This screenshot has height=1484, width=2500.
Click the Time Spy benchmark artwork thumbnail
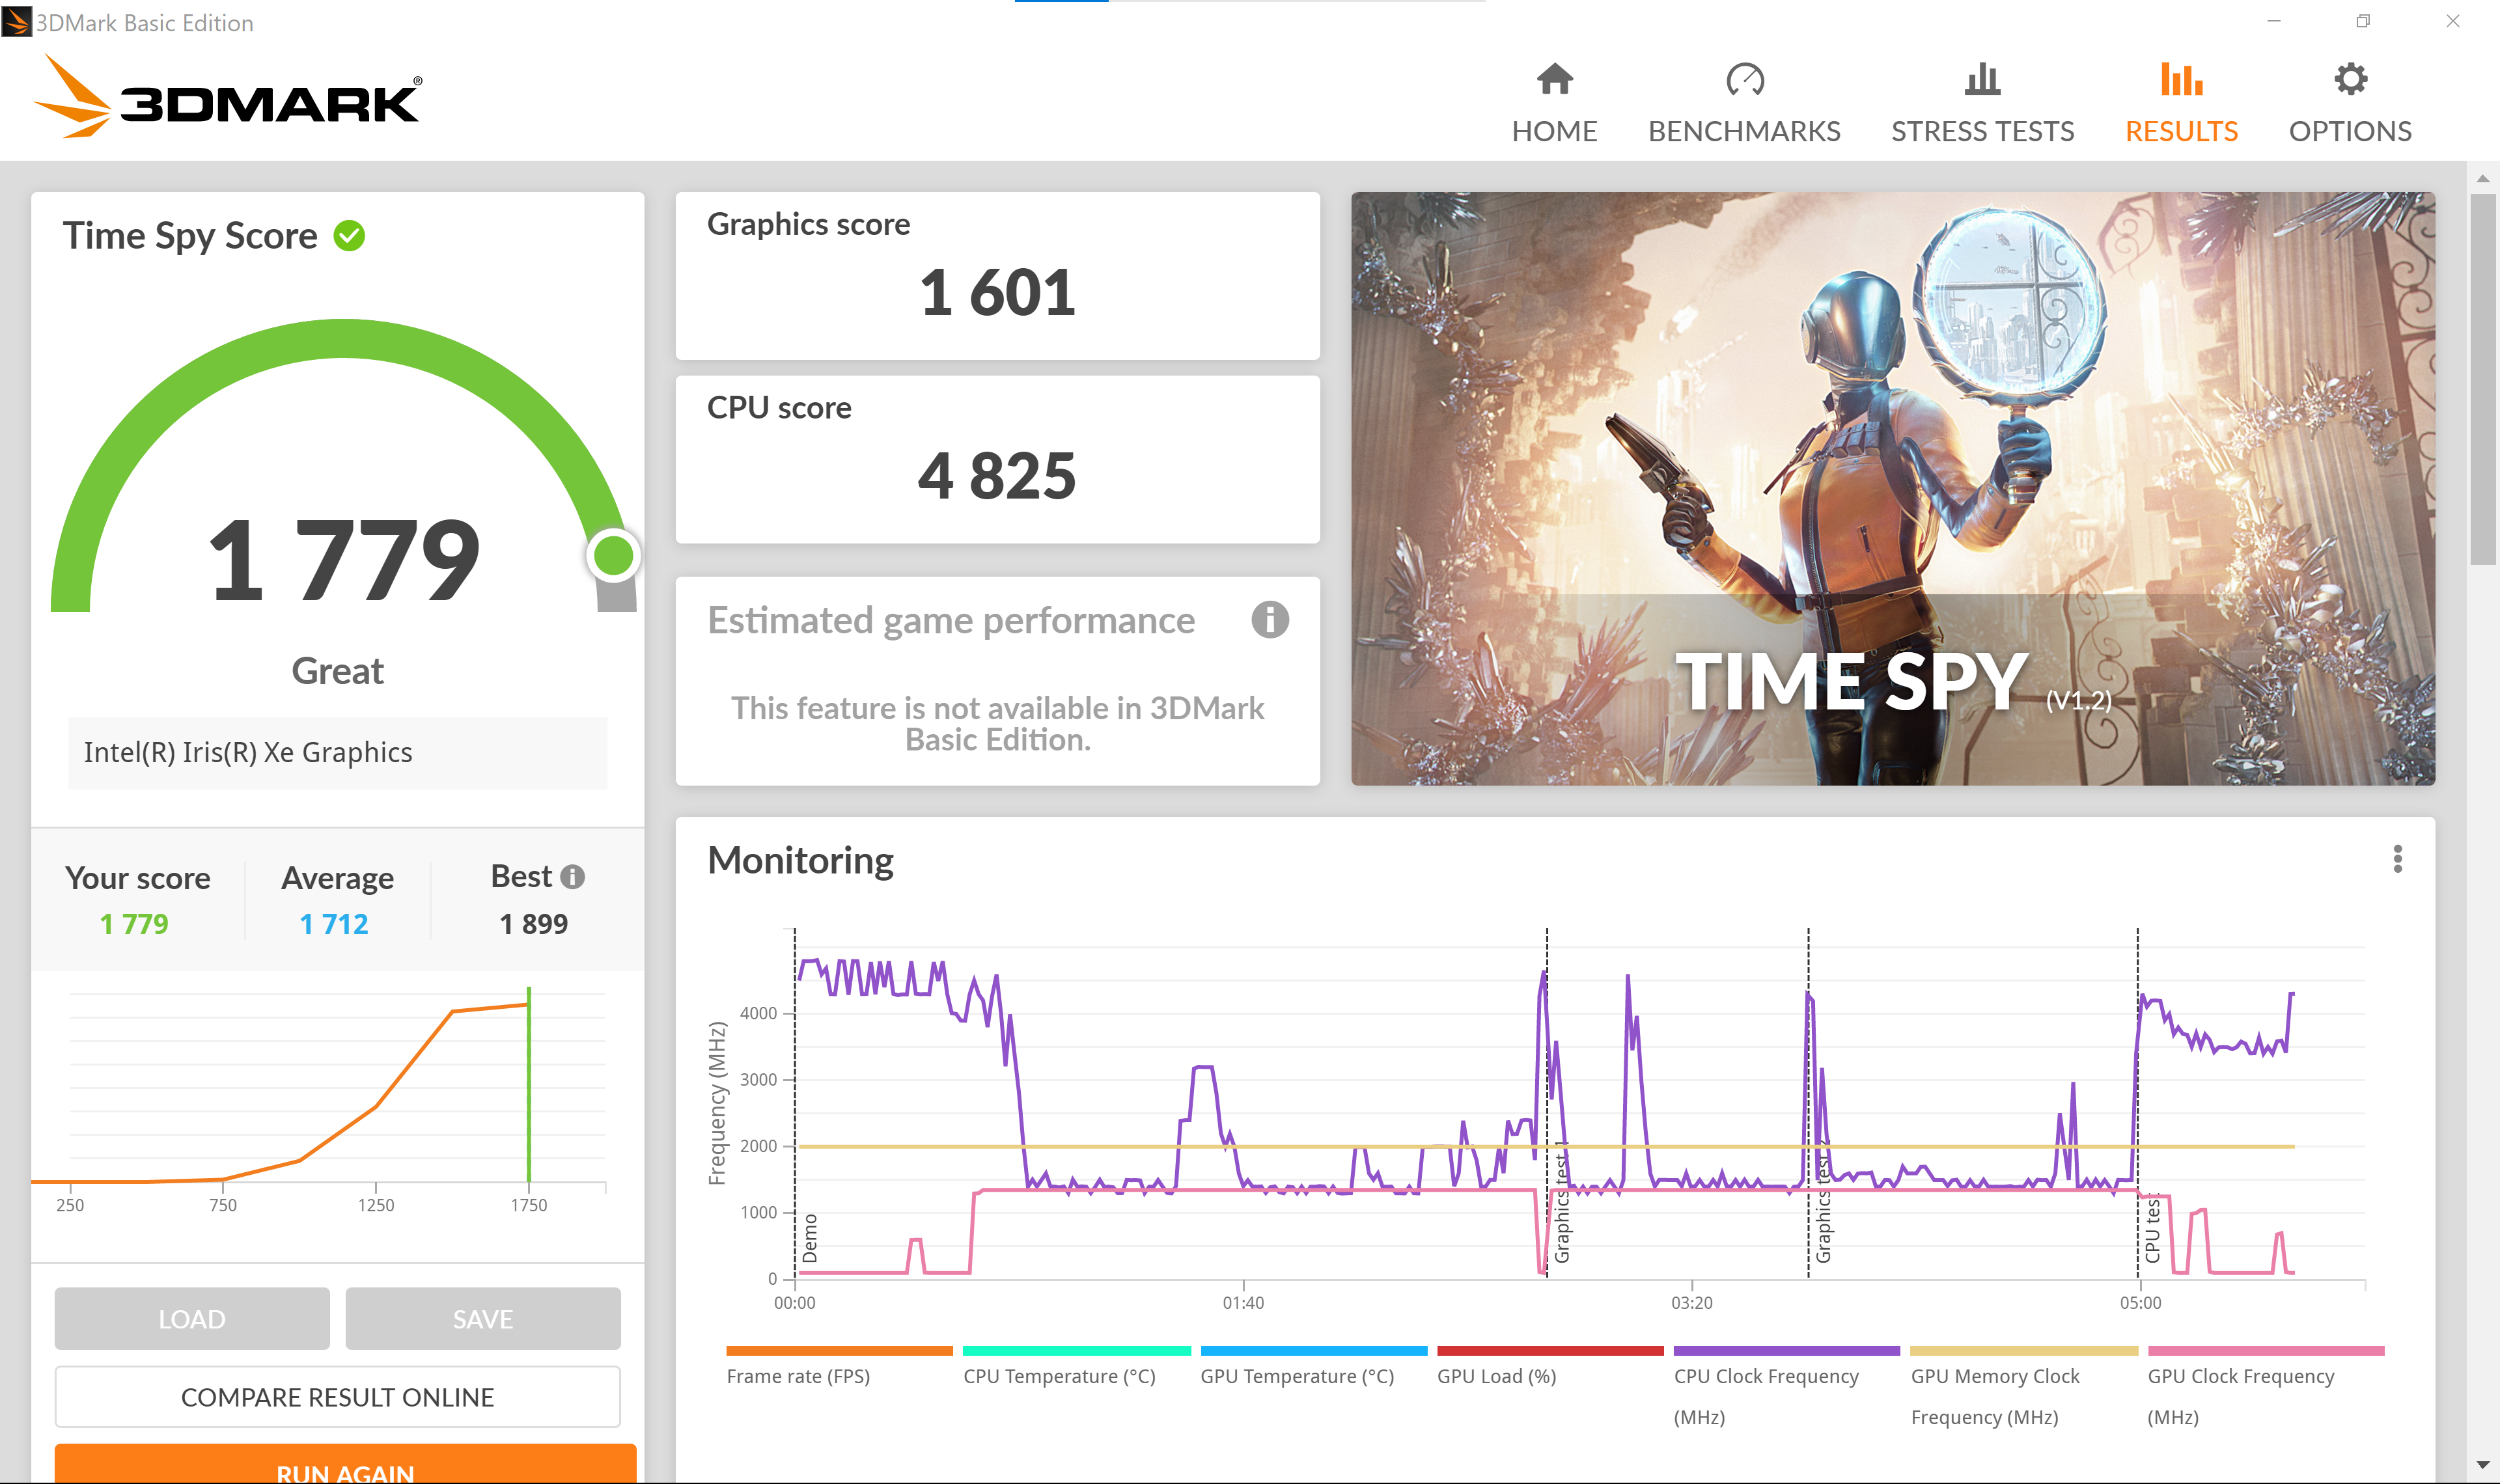tap(1892, 488)
